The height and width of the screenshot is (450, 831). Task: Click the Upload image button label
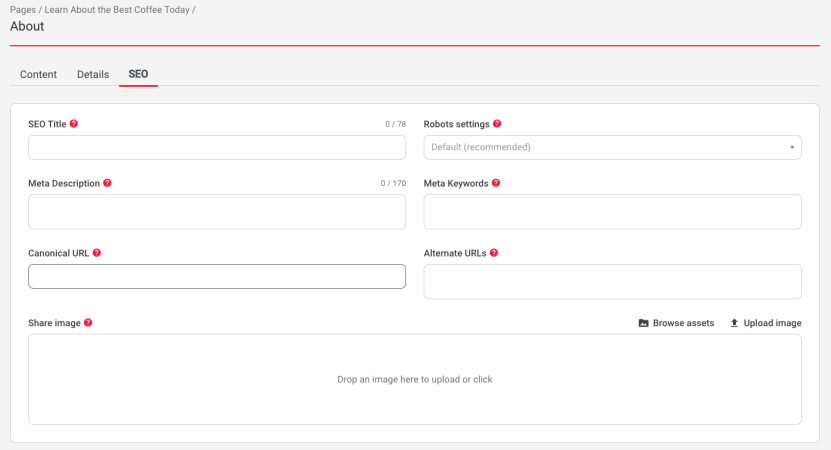[772, 323]
